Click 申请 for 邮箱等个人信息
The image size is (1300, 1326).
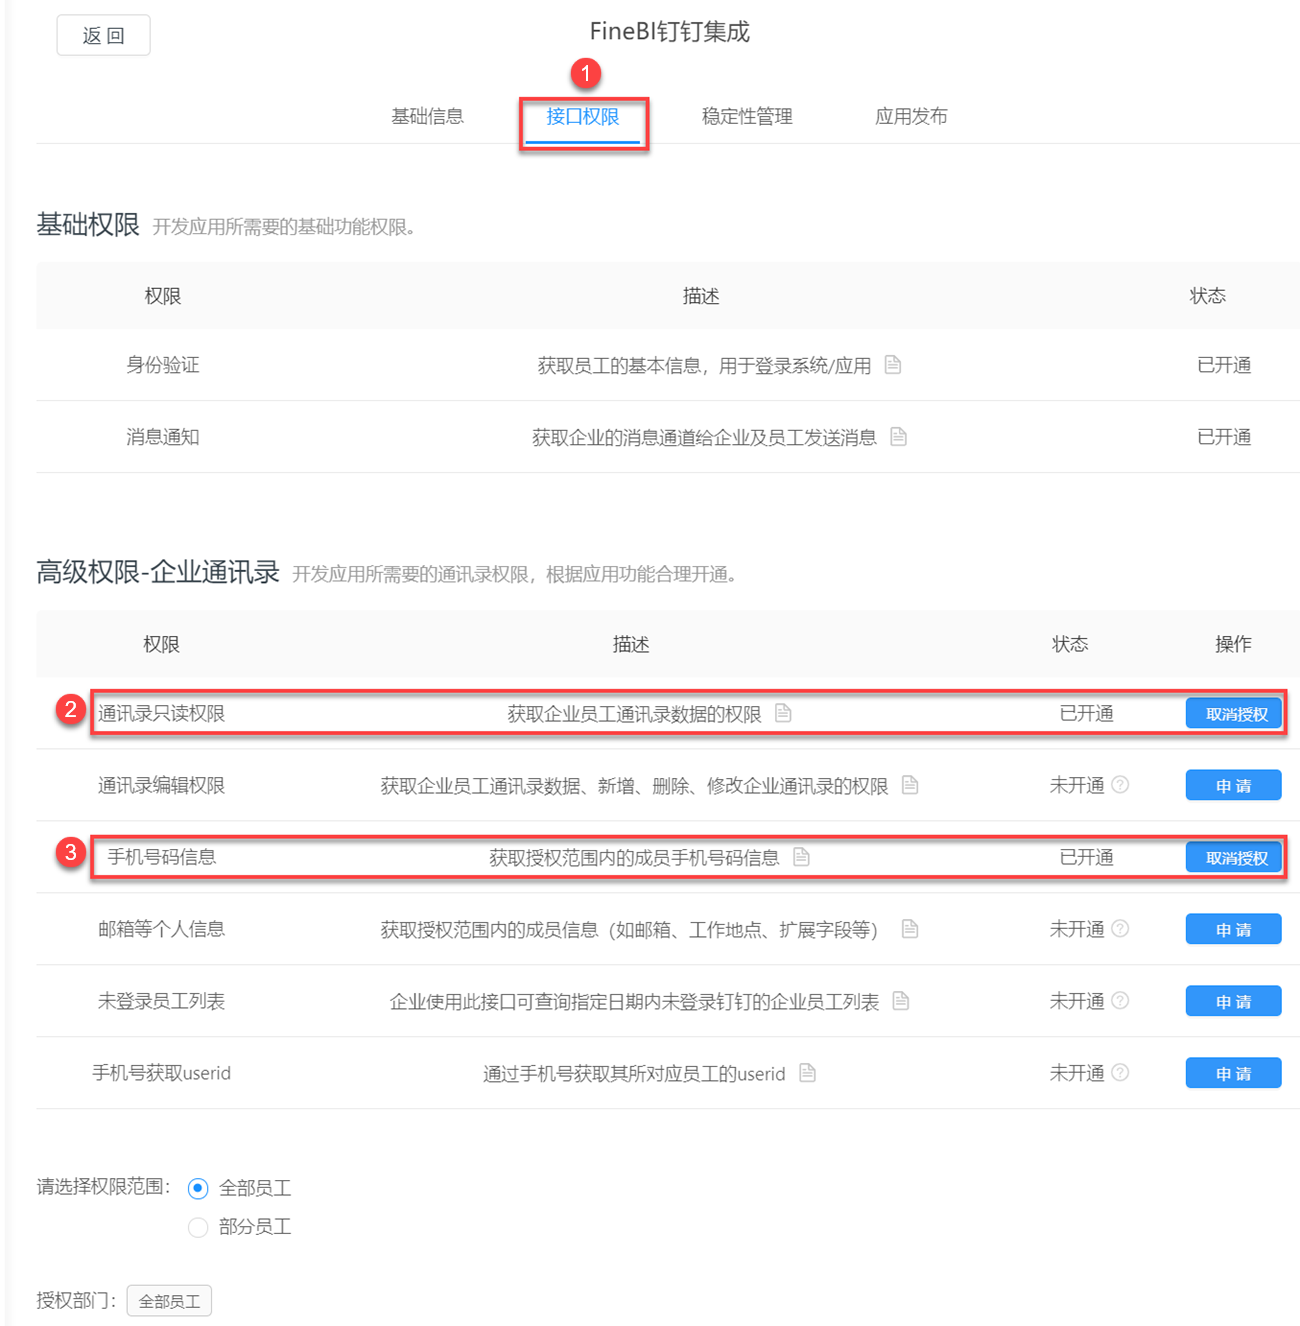(x=1234, y=930)
